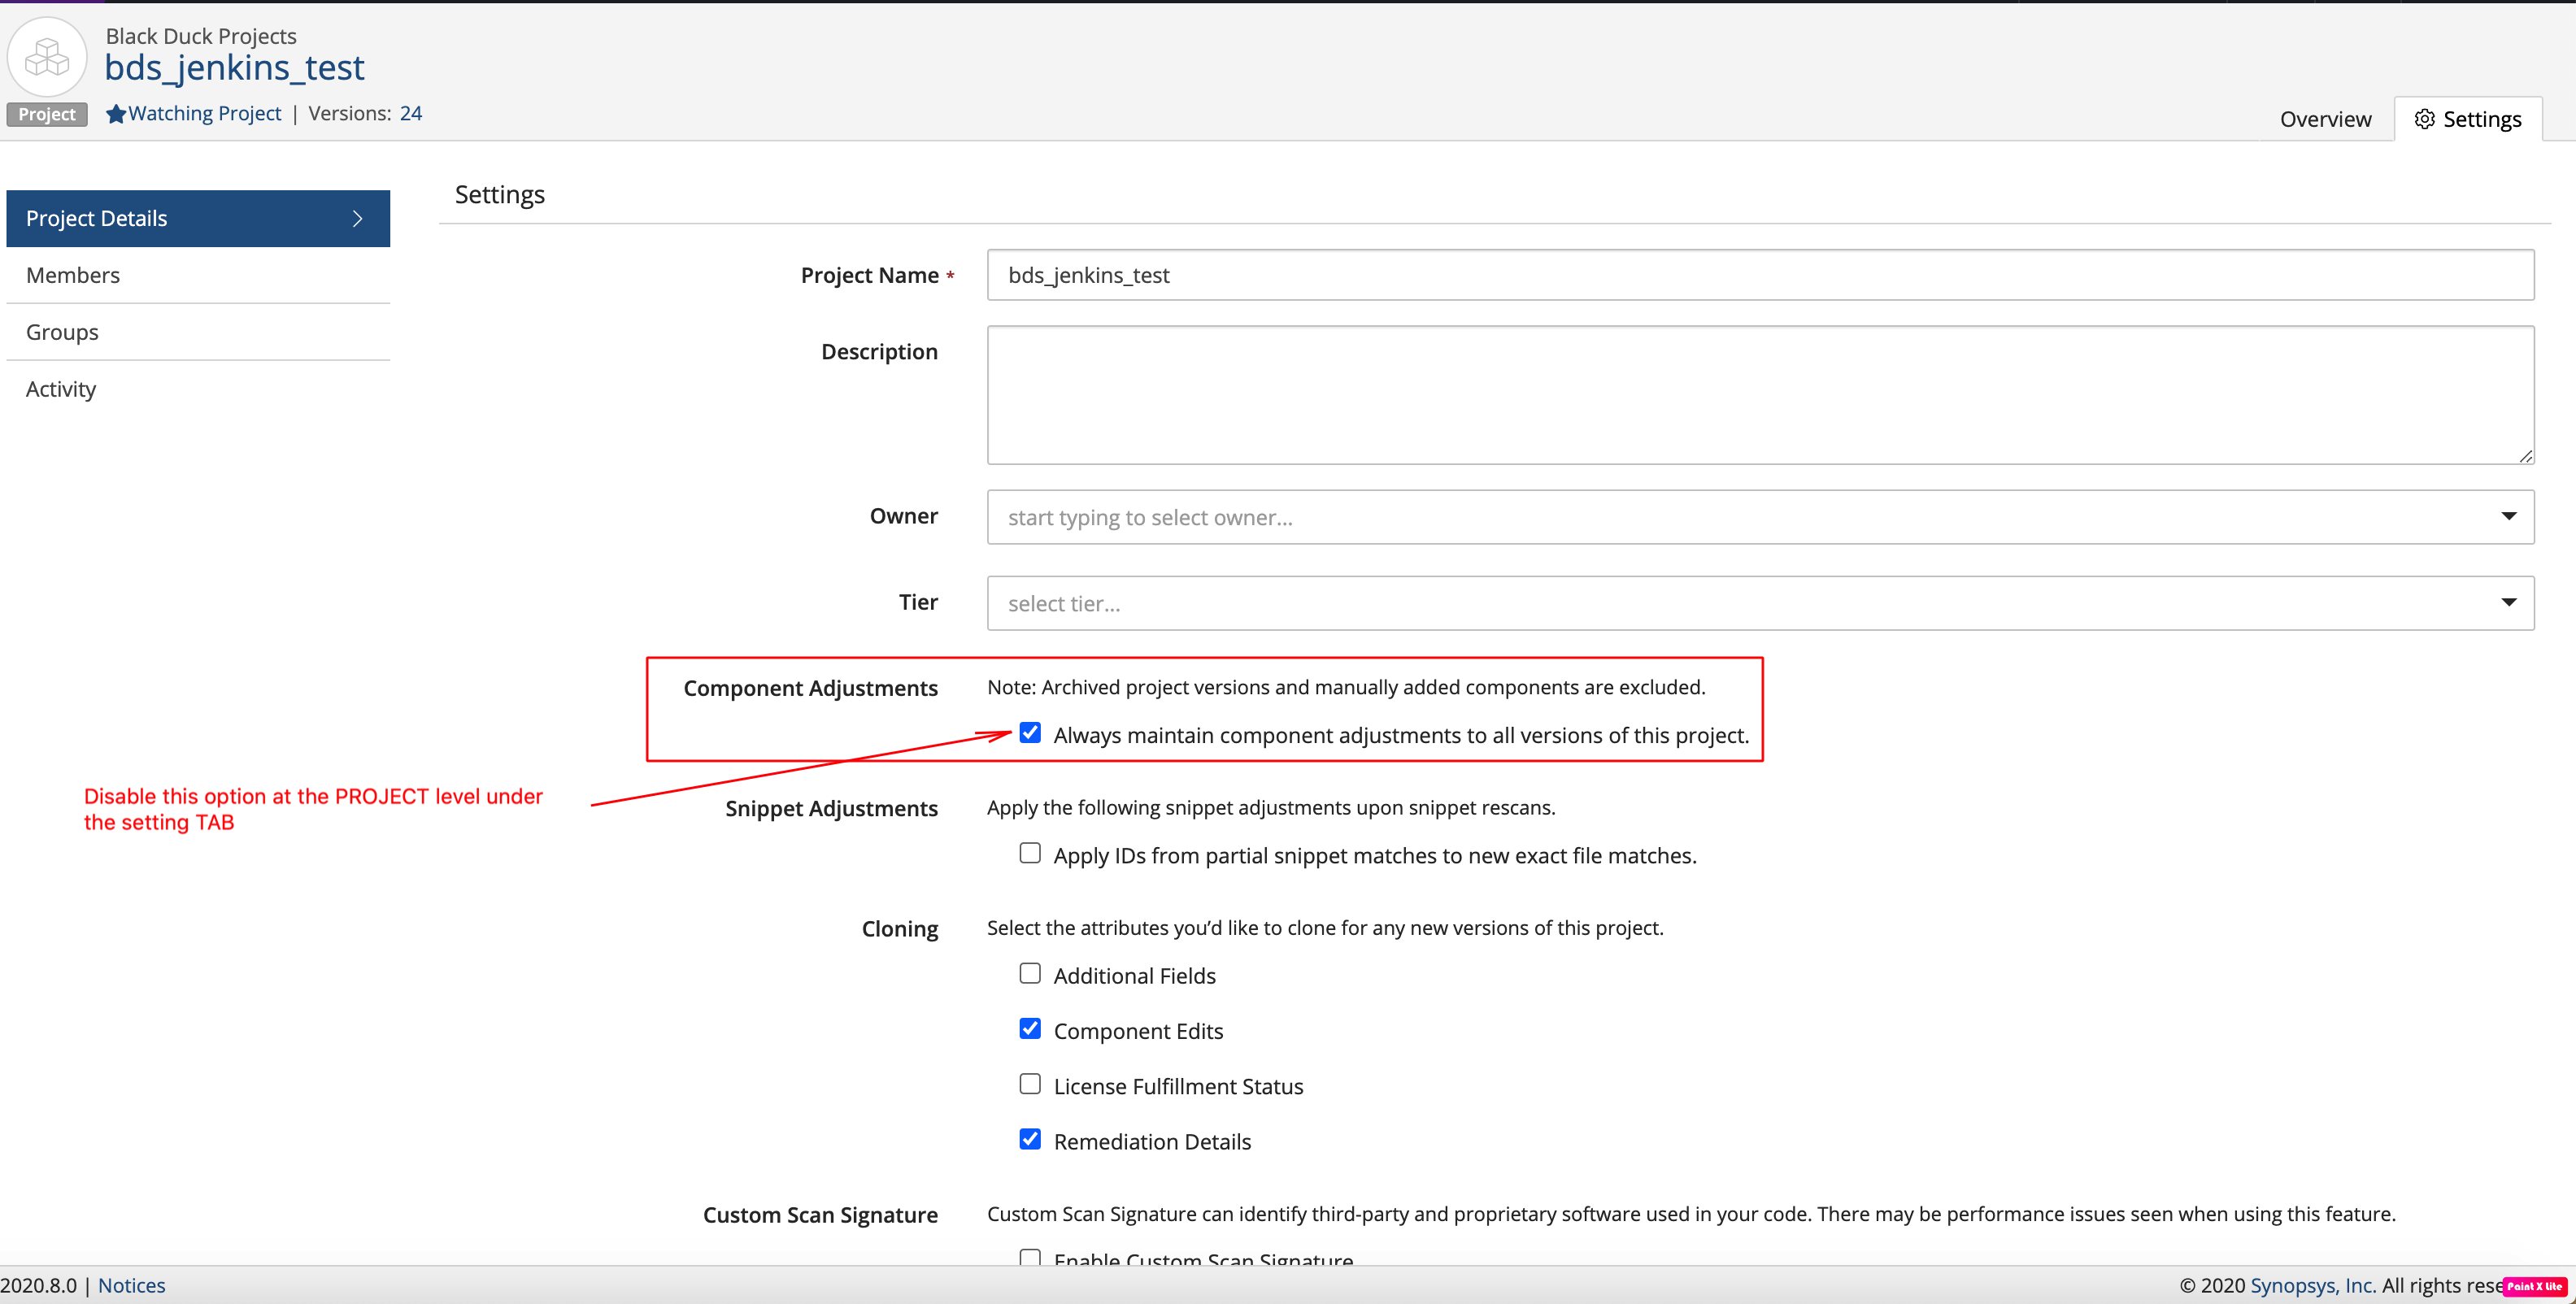Click the Project Details chevron arrow

pos(357,218)
